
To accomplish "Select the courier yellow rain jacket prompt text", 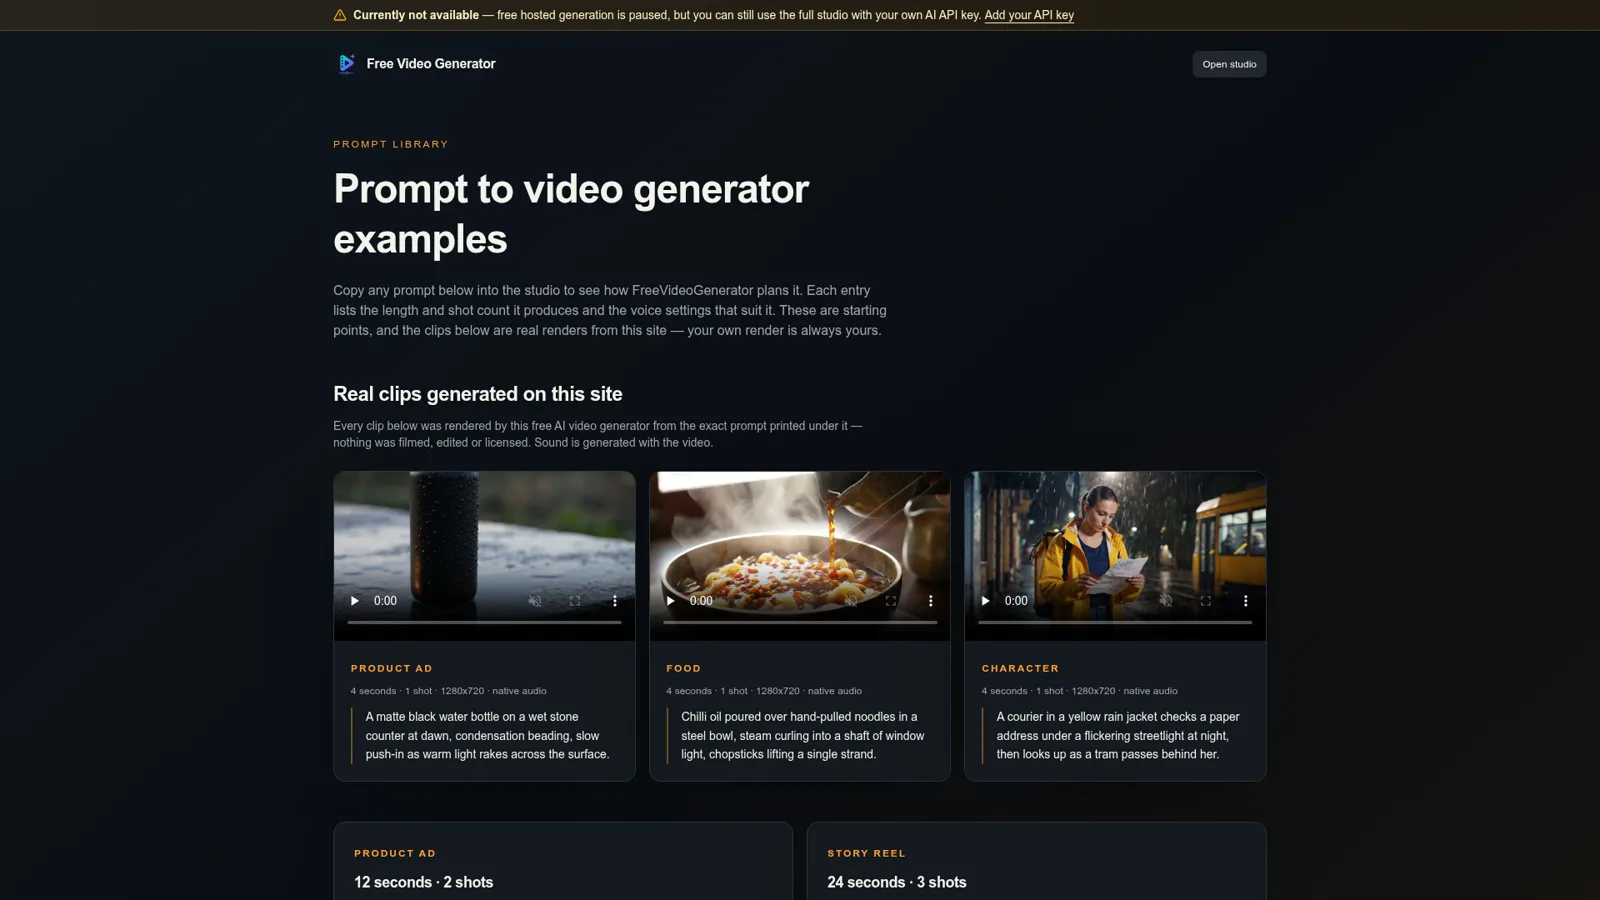I will pyautogui.click(x=1118, y=736).
